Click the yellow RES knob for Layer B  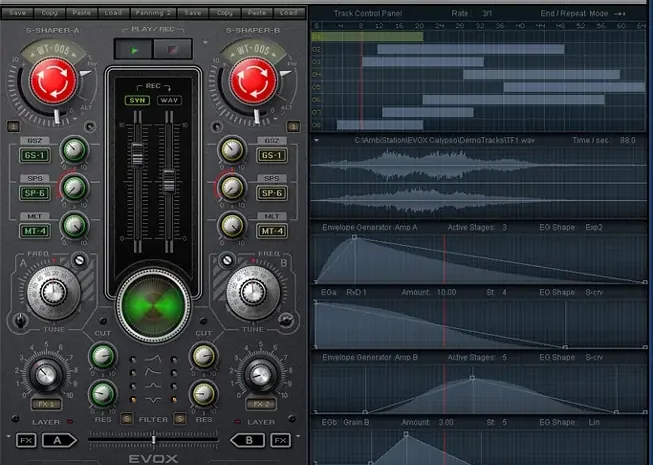click(x=203, y=393)
